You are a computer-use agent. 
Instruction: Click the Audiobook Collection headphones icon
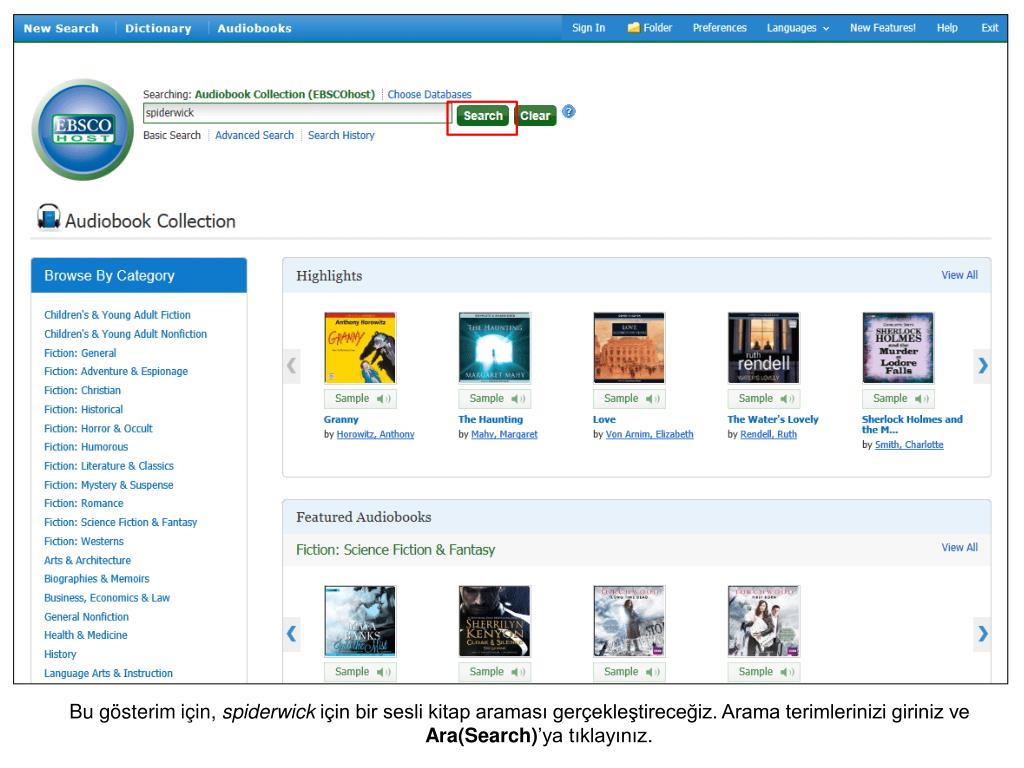[x=49, y=217]
